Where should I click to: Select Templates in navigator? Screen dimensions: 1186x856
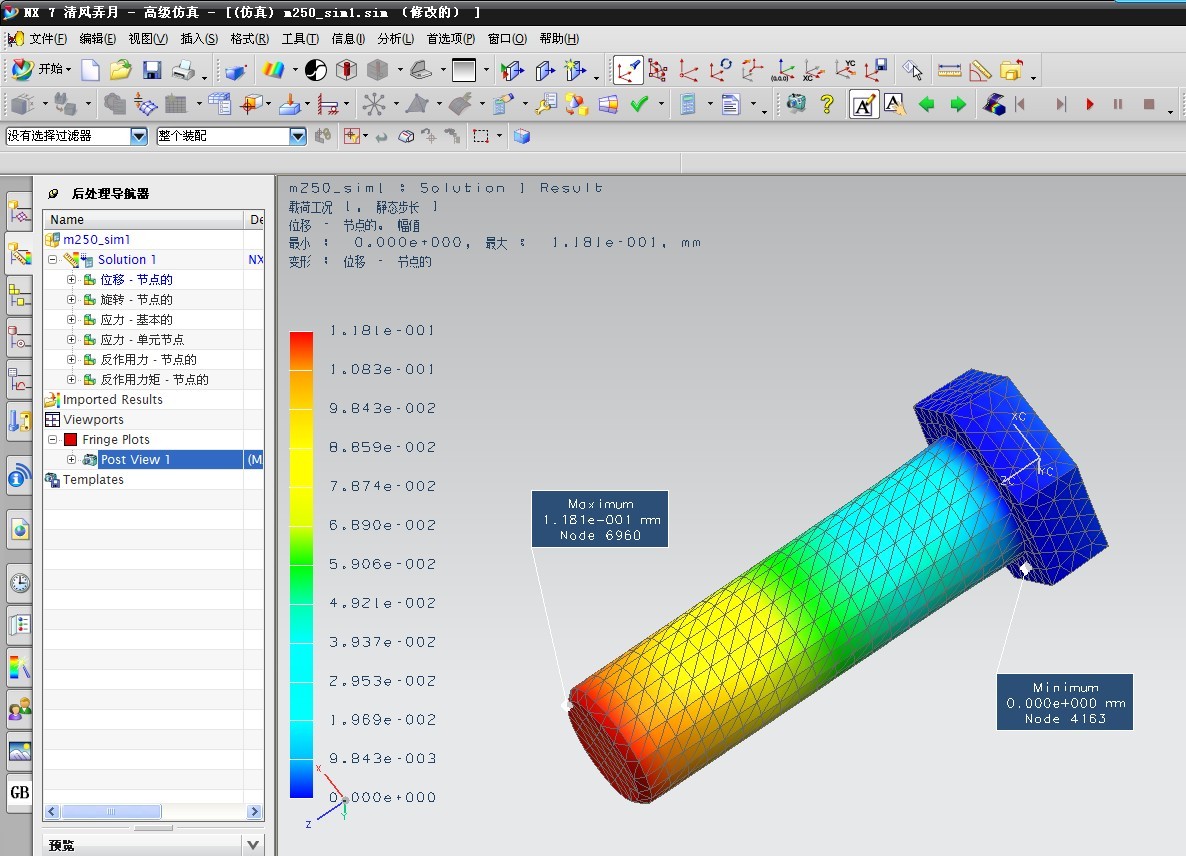(x=93, y=479)
